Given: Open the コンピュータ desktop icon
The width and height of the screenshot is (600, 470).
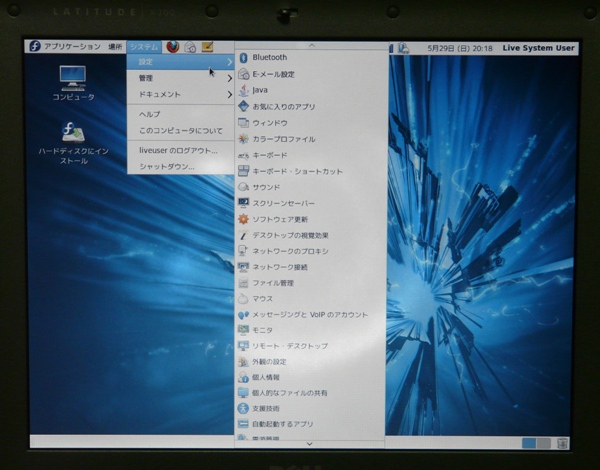Looking at the screenshot, I should (72, 78).
